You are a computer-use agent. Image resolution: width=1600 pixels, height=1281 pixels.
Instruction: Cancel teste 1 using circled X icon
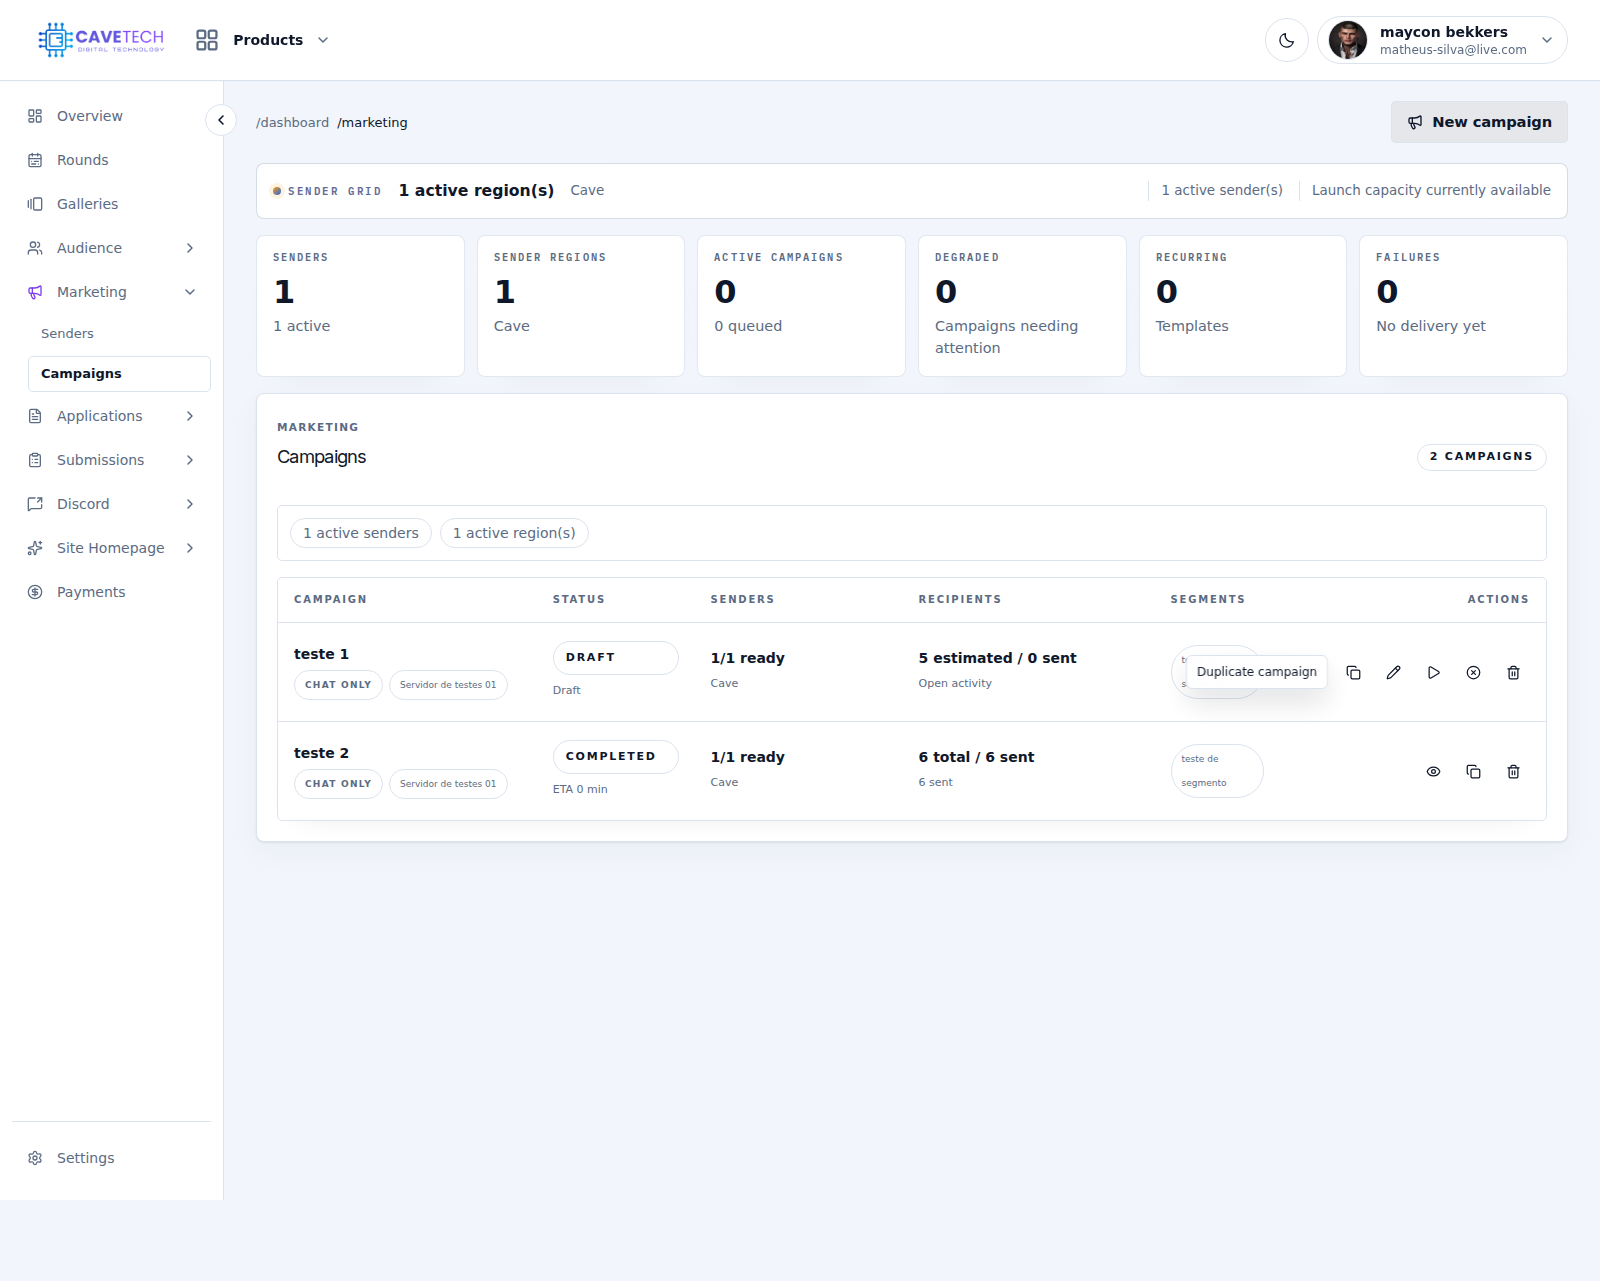[1473, 673]
